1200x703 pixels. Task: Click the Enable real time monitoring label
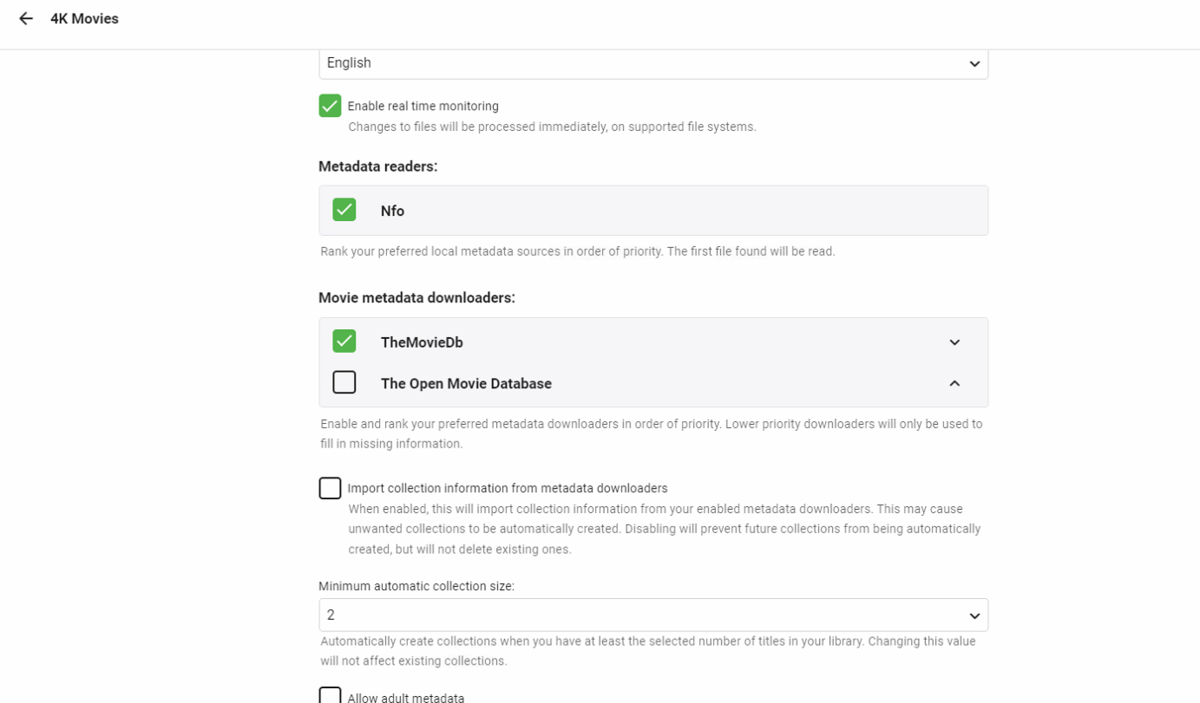(x=423, y=106)
